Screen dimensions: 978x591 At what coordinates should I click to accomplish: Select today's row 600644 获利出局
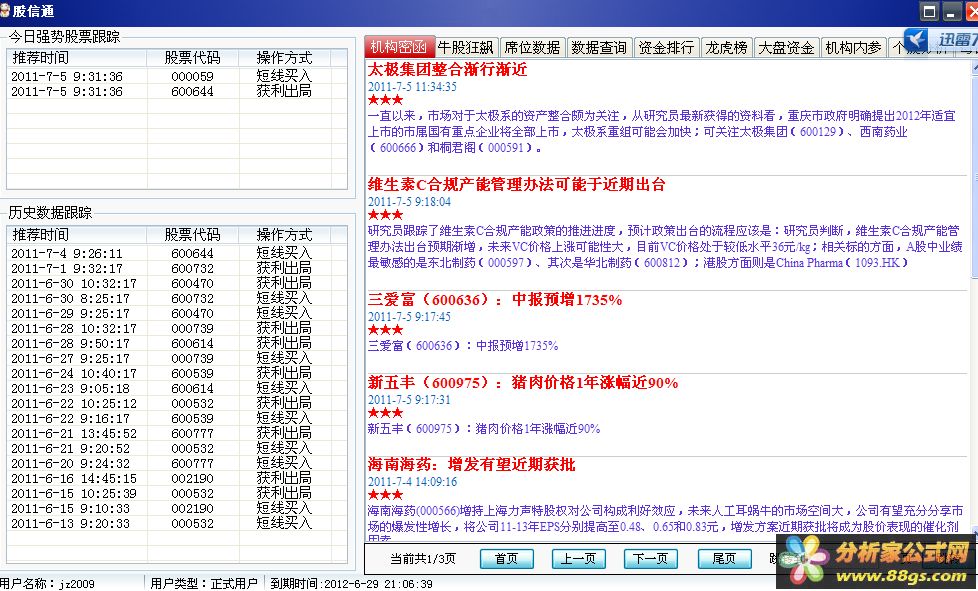(x=177, y=92)
